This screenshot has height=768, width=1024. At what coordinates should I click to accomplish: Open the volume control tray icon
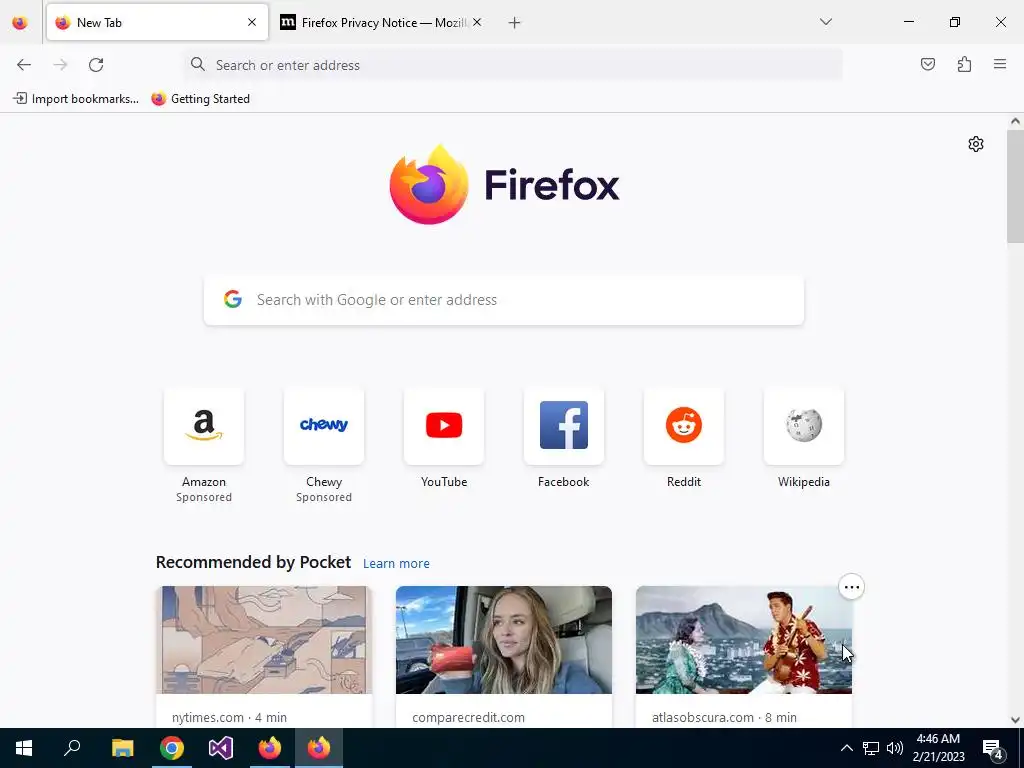(x=895, y=748)
